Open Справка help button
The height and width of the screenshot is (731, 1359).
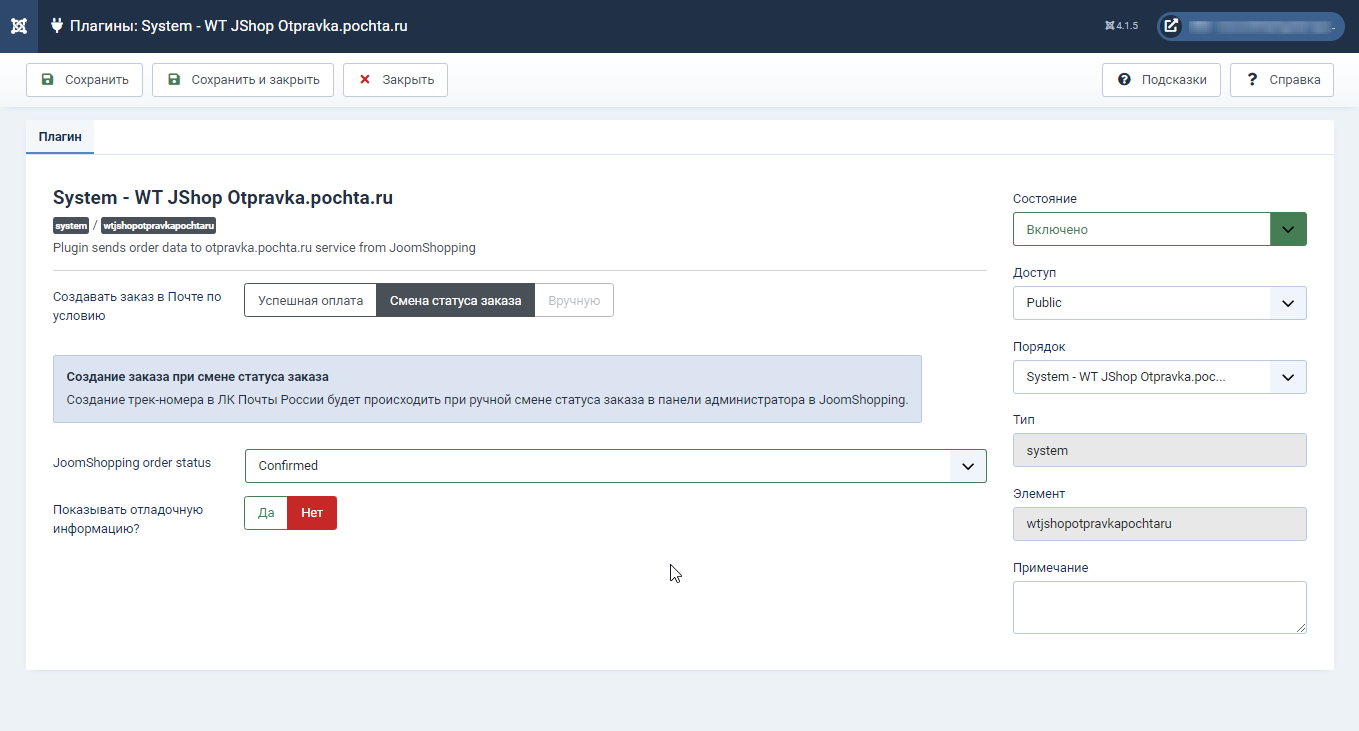(1281, 80)
